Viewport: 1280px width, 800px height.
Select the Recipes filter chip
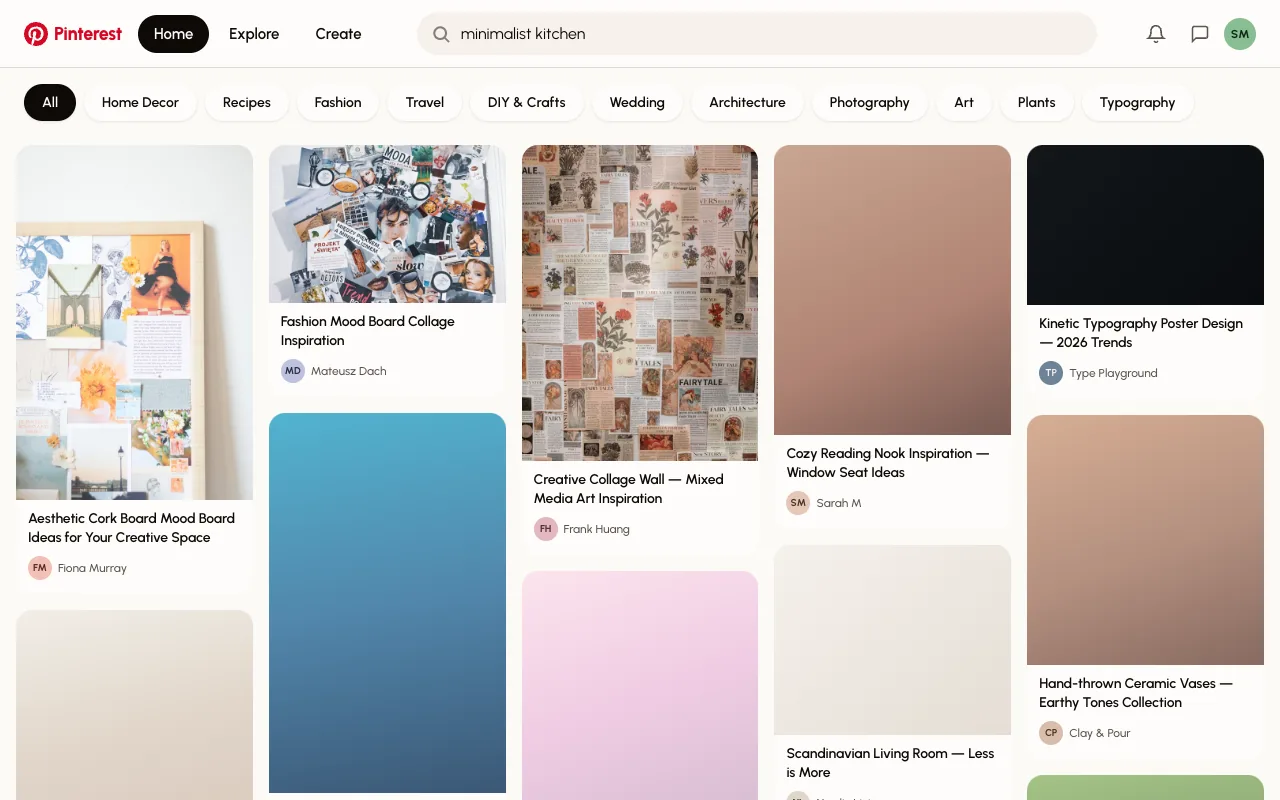(246, 102)
